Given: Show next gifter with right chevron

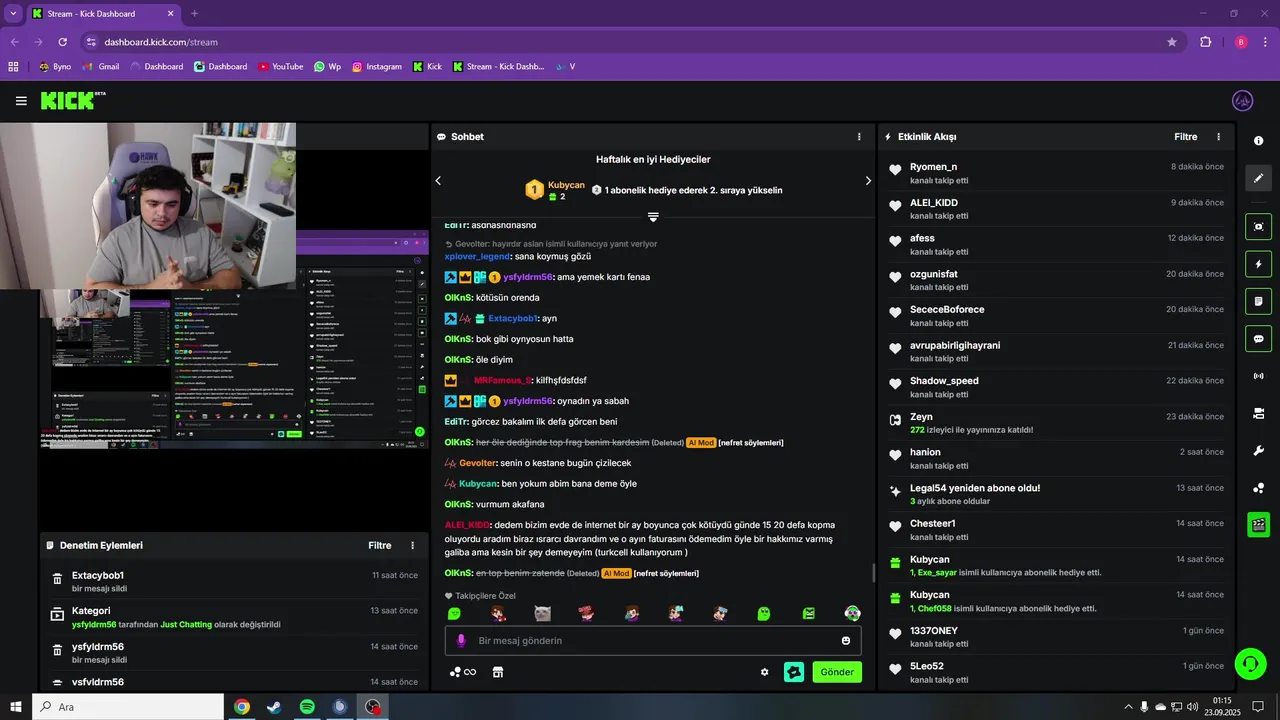Looking at the screenshot, I should coord(868,181).
